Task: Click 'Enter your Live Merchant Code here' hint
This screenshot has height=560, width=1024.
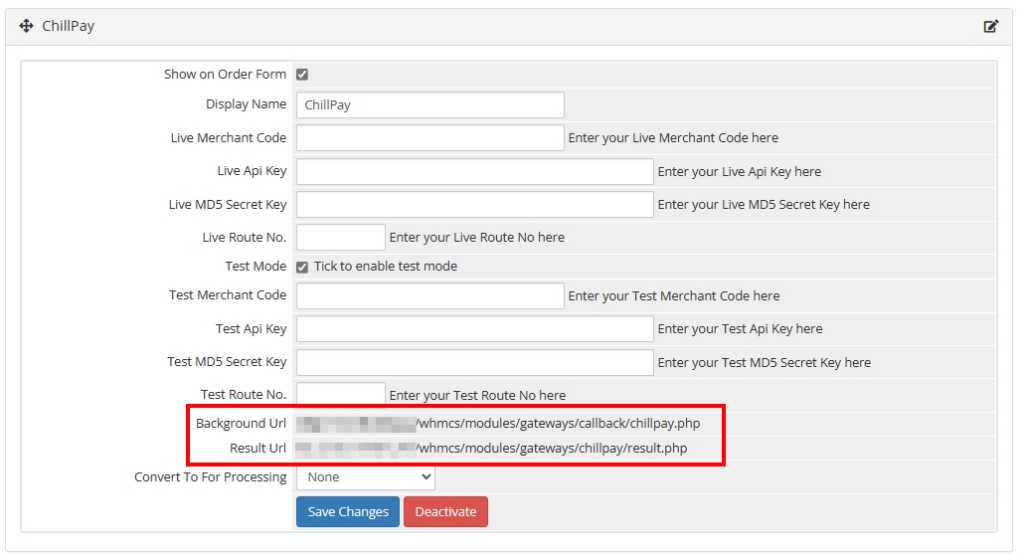Action: pos(673,138)
